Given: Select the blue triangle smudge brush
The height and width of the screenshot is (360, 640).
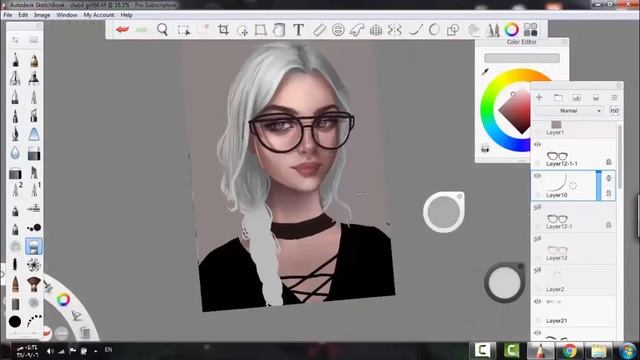Looking at the screenshot, I should [34, 134].
